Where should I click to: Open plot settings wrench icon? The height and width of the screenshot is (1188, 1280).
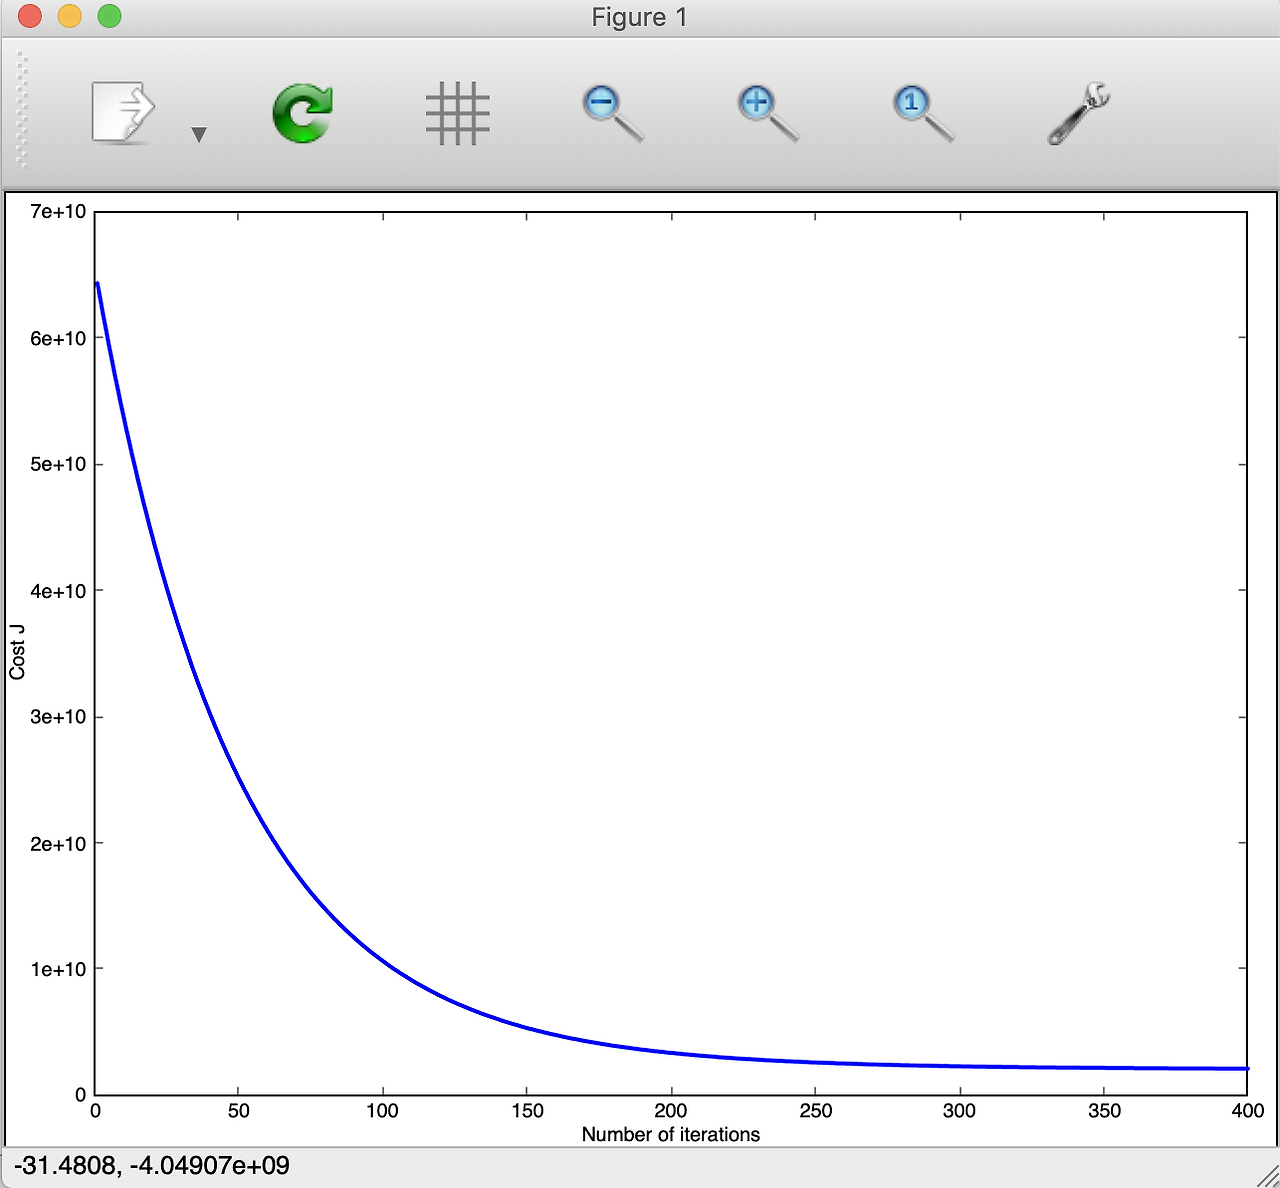(x=1078, y=113)
